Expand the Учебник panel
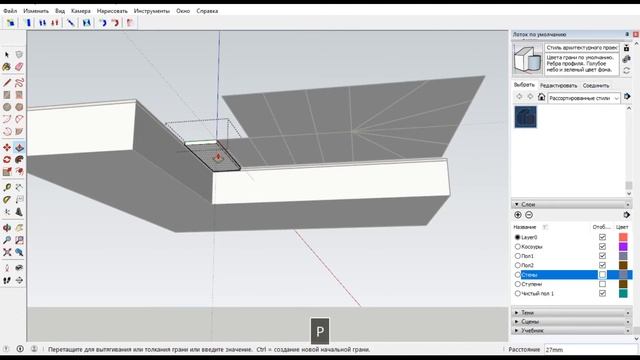The image size is (640, 360). [x=571, y=331]
